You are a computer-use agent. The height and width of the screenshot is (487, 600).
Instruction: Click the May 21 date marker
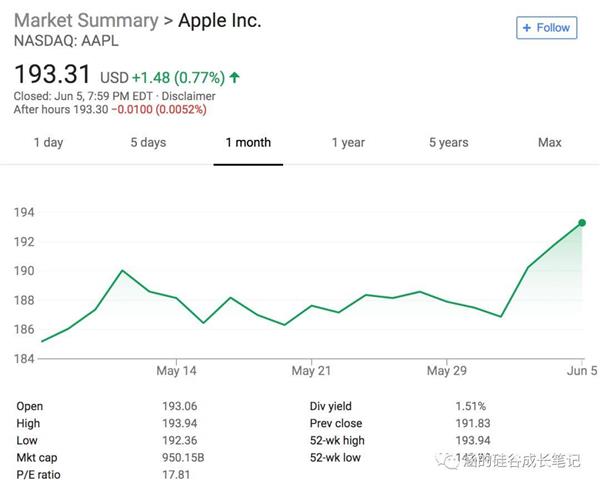point(312,370)
